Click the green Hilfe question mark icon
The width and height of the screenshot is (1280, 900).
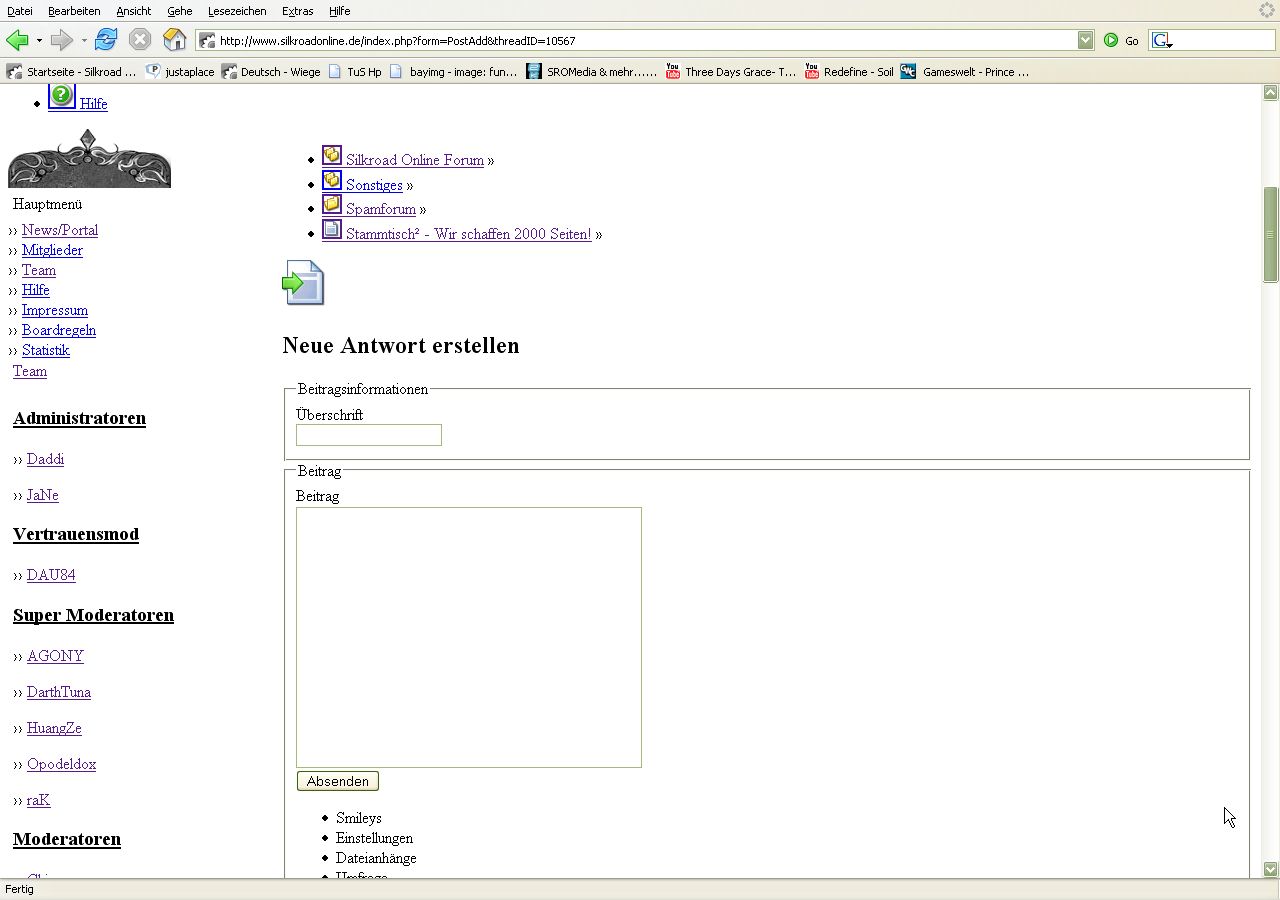(61, 95)
